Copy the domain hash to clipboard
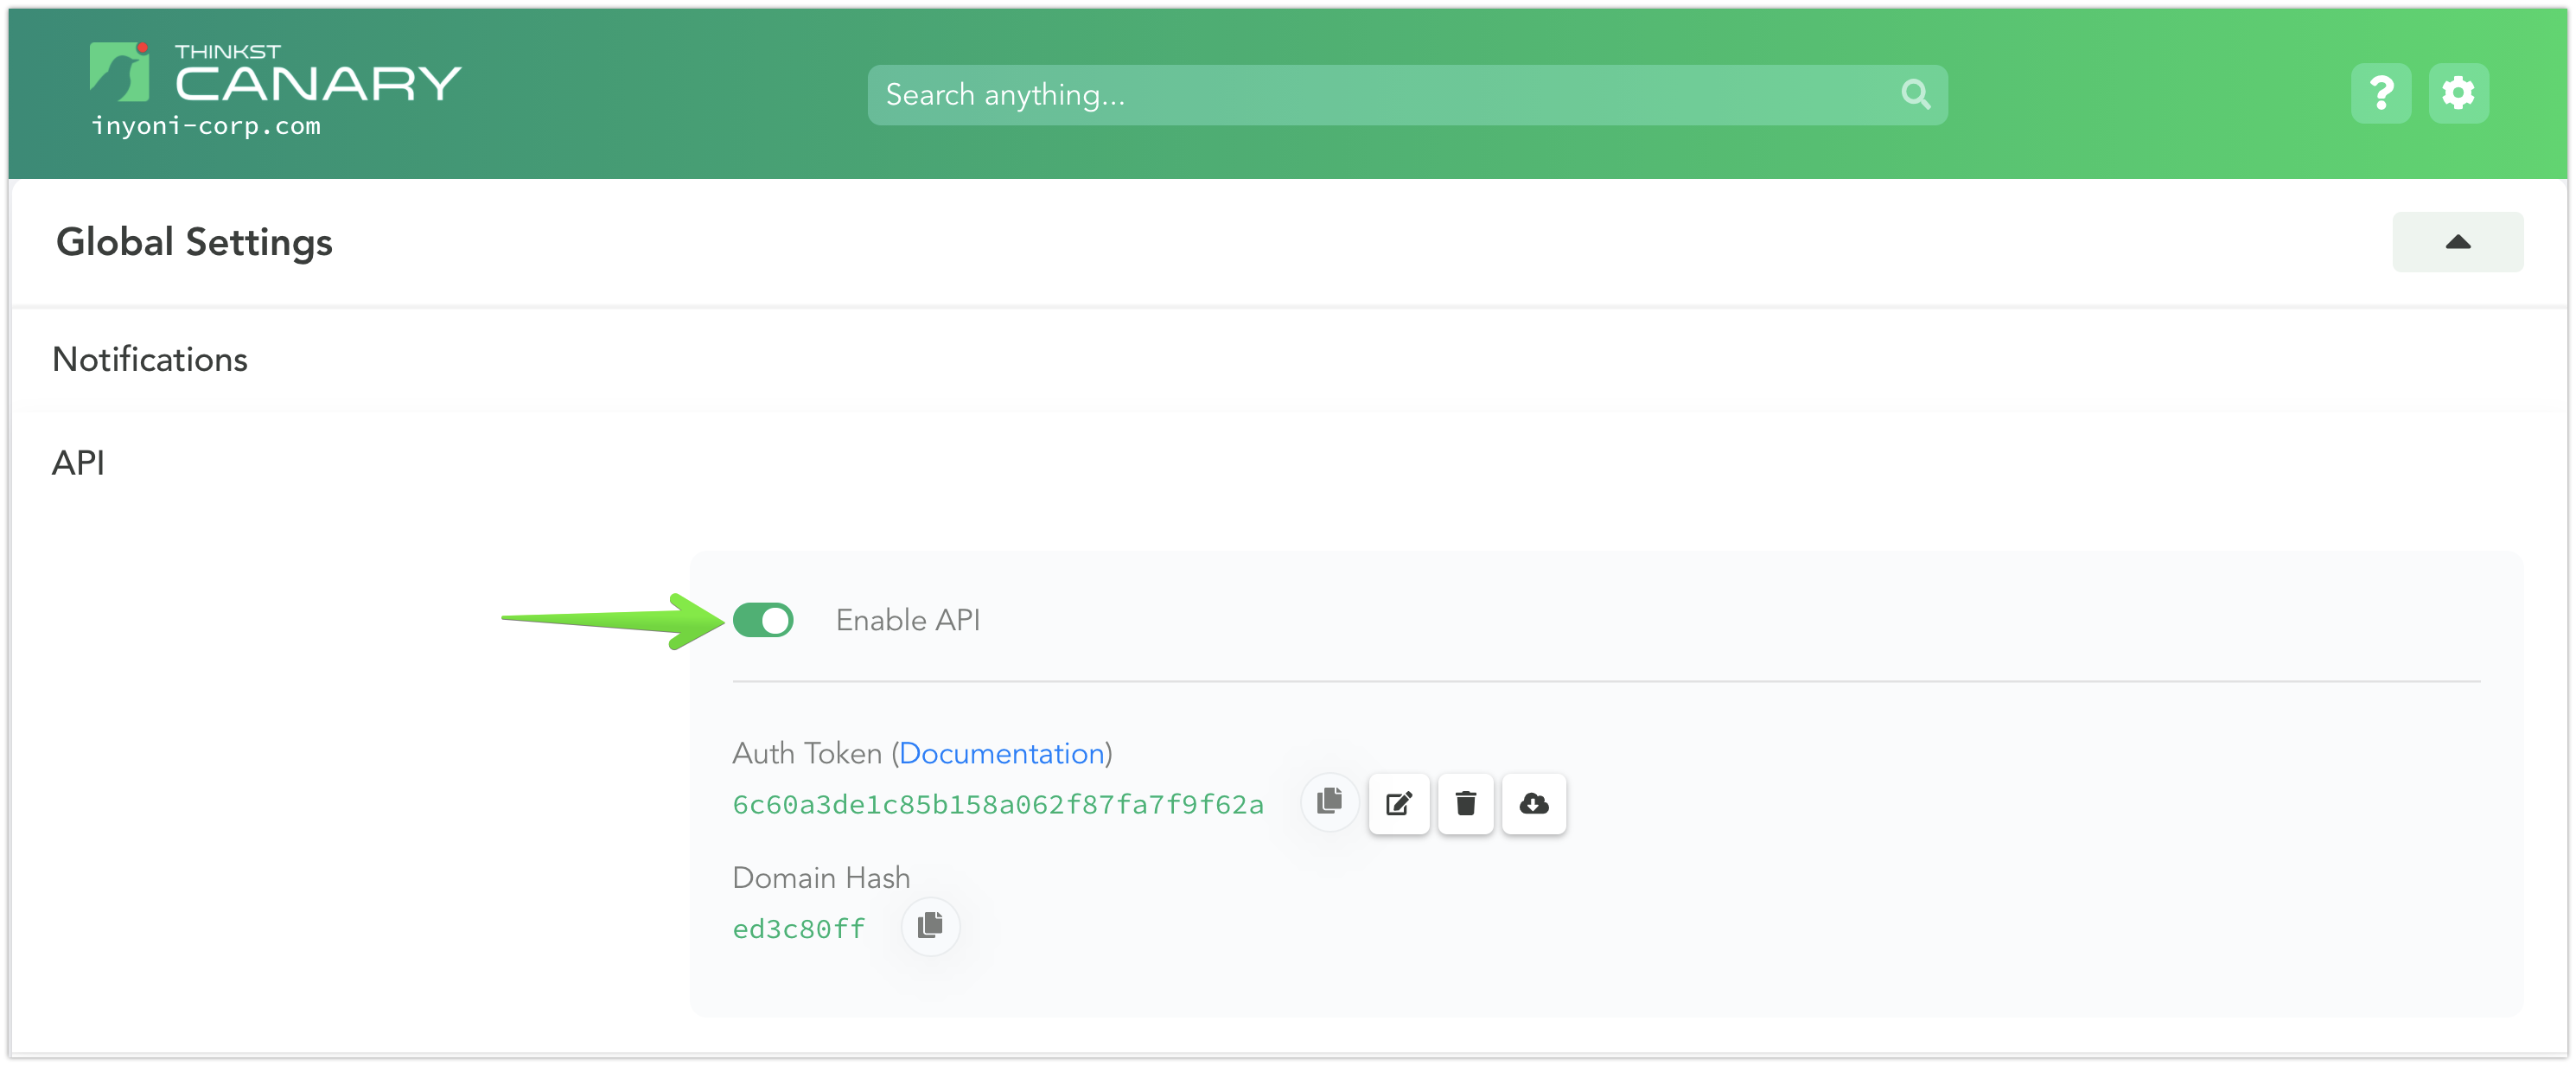This screenshot has width=2576, height=1066. pos(930,926)
